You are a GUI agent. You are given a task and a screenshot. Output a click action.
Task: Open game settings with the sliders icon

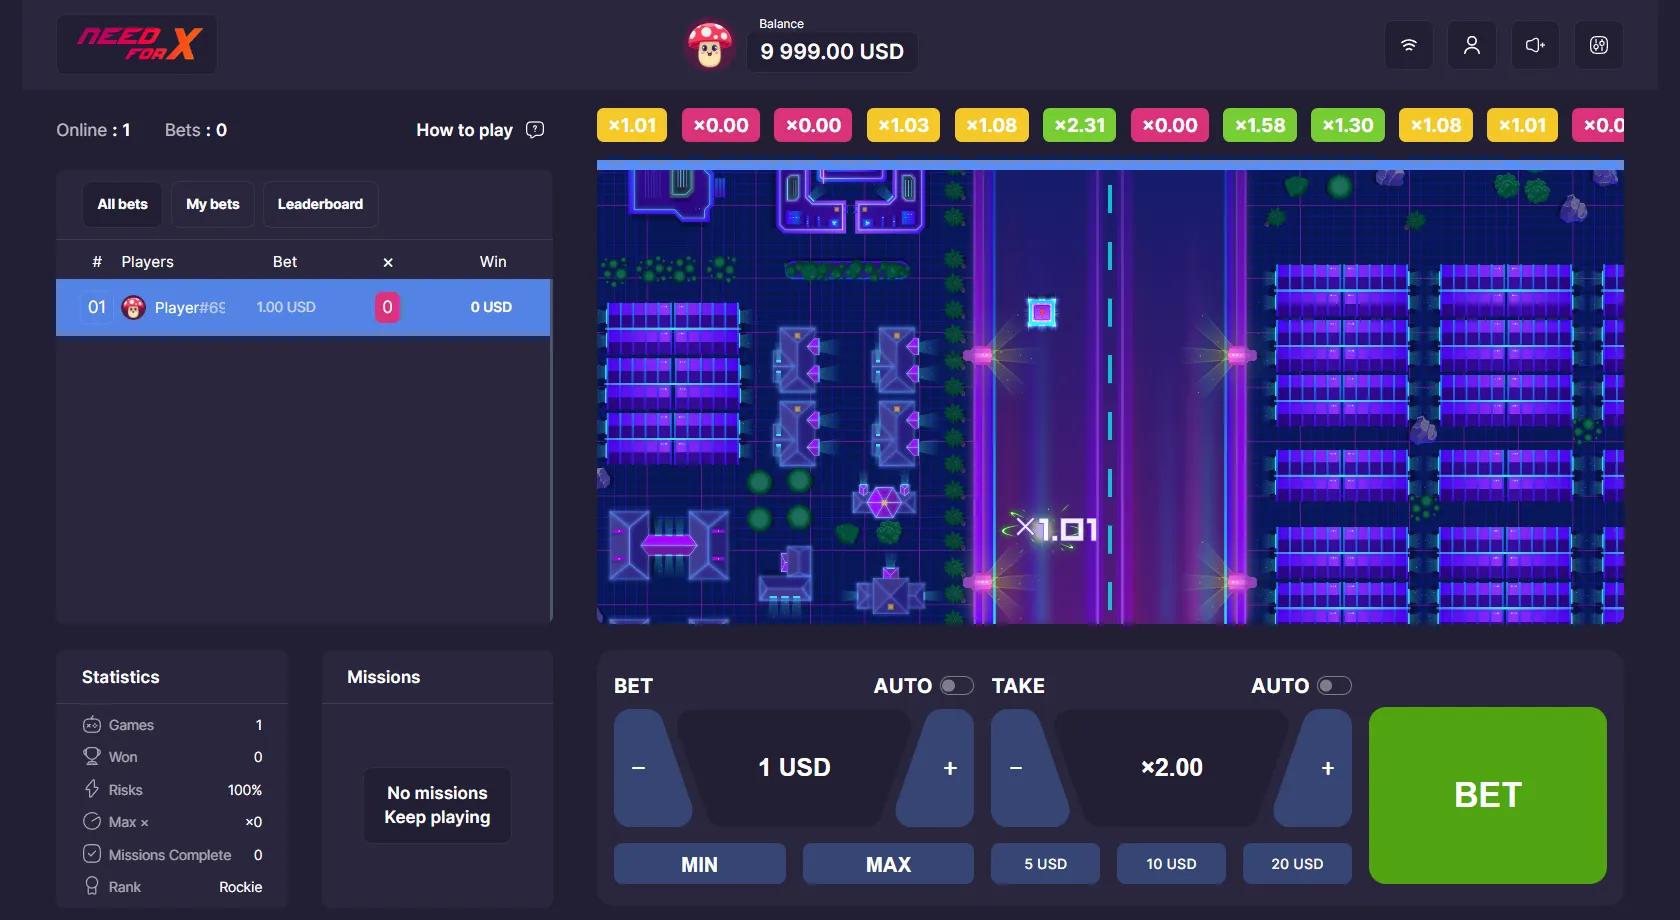[x=1598, y=45]
